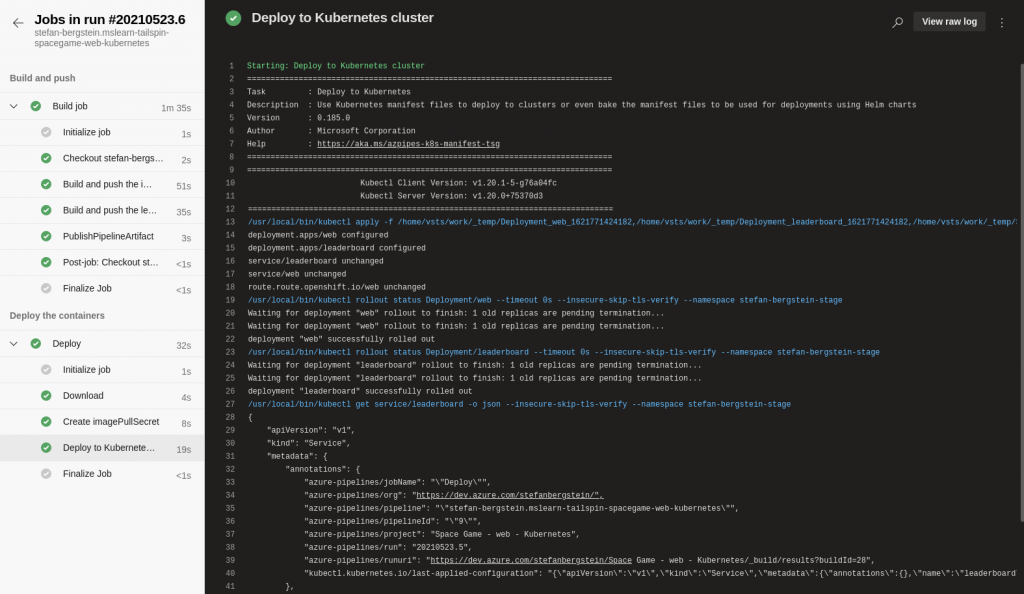Click green check beside Post-job: Checkout
The image size is (1024, 594).
[x=46, y=262]
